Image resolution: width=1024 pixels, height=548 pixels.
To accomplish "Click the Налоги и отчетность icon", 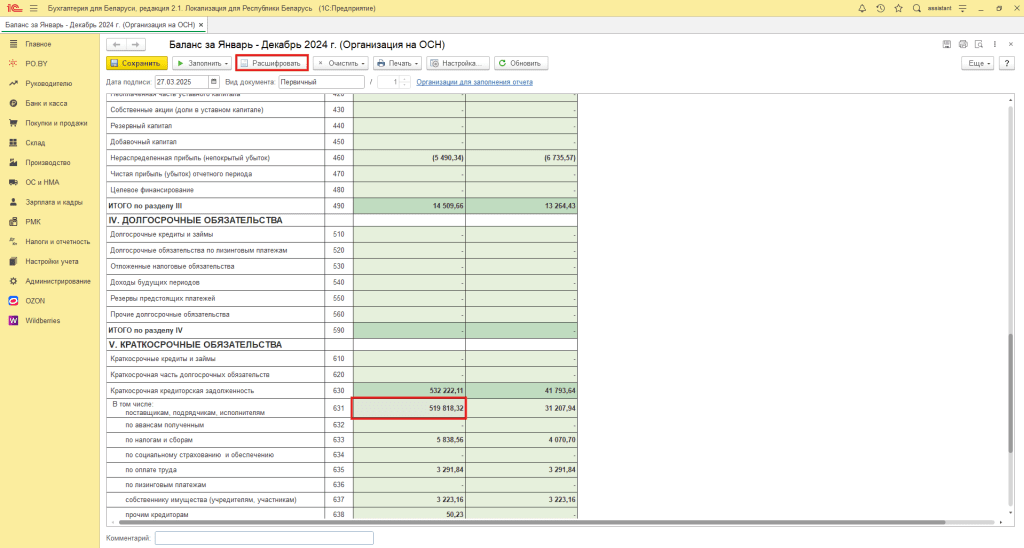I will point(13,242).
